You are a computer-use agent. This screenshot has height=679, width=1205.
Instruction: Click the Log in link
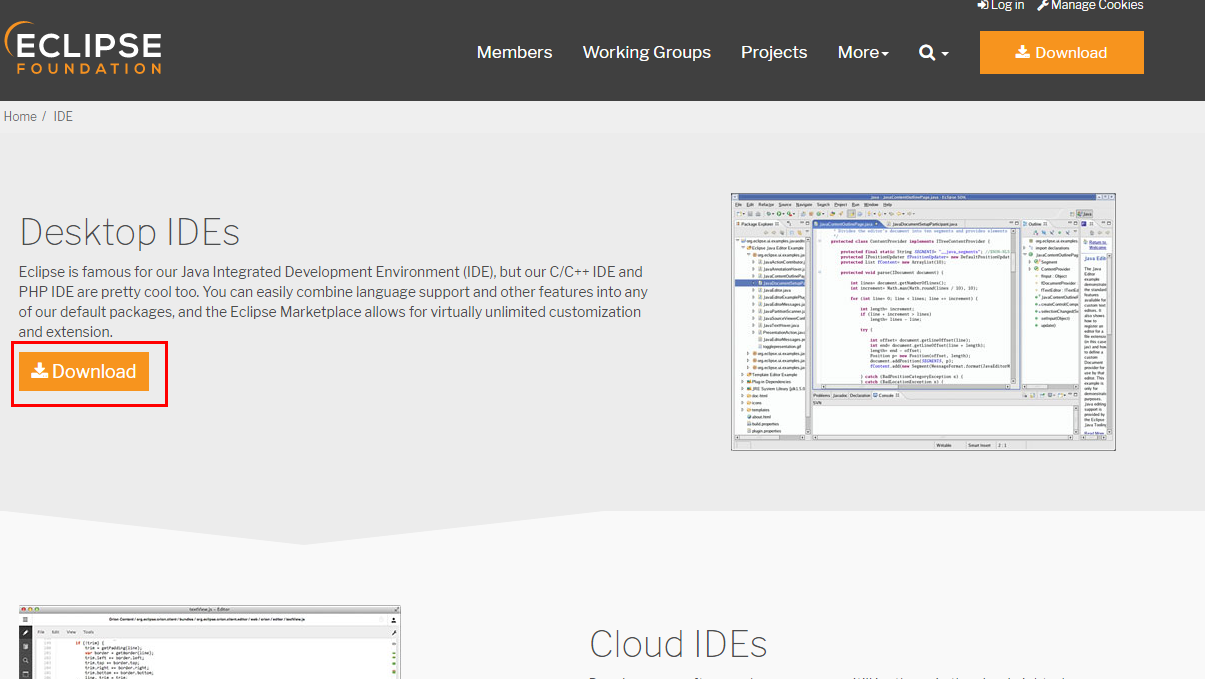[1000, 5]
